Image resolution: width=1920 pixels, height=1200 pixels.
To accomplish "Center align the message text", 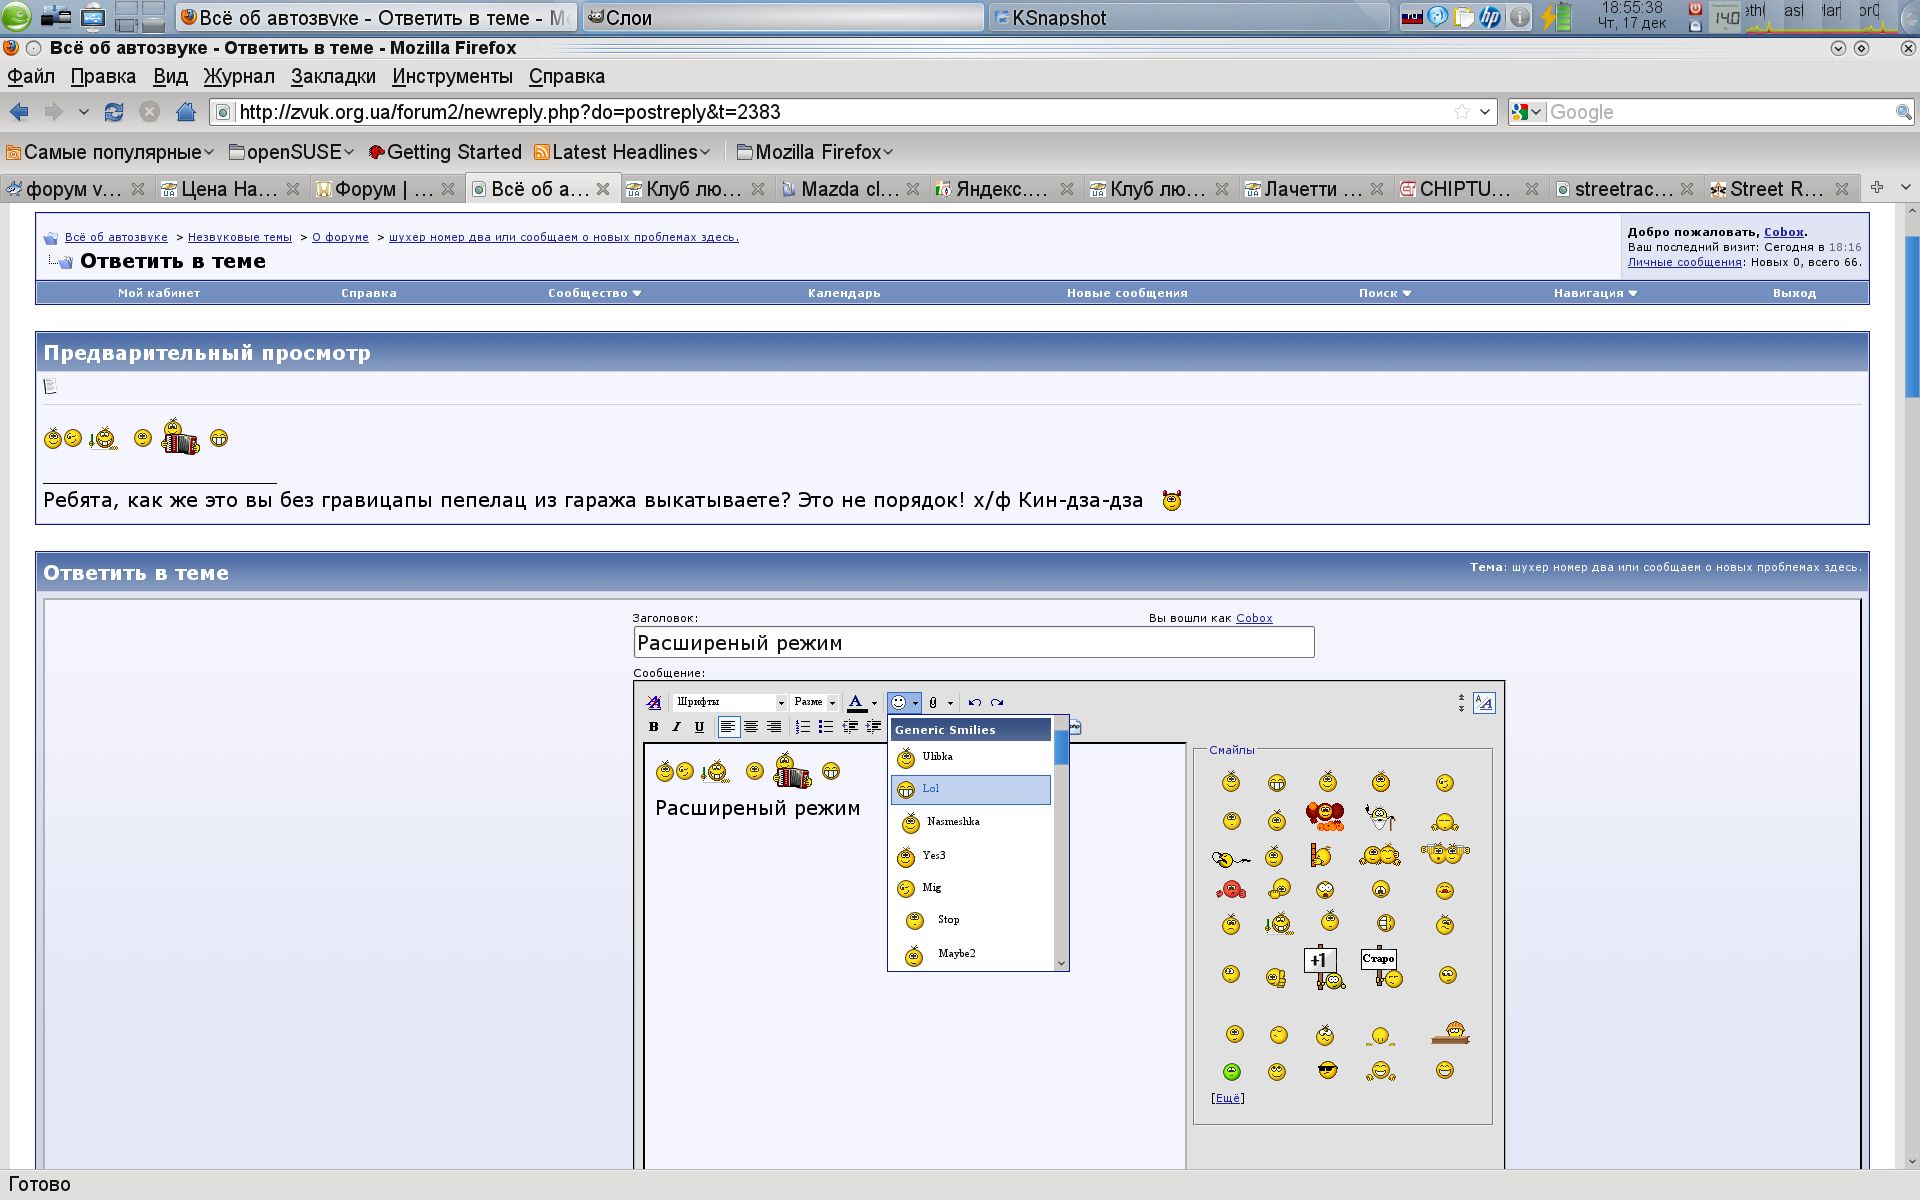I will [x=751, y=727].
